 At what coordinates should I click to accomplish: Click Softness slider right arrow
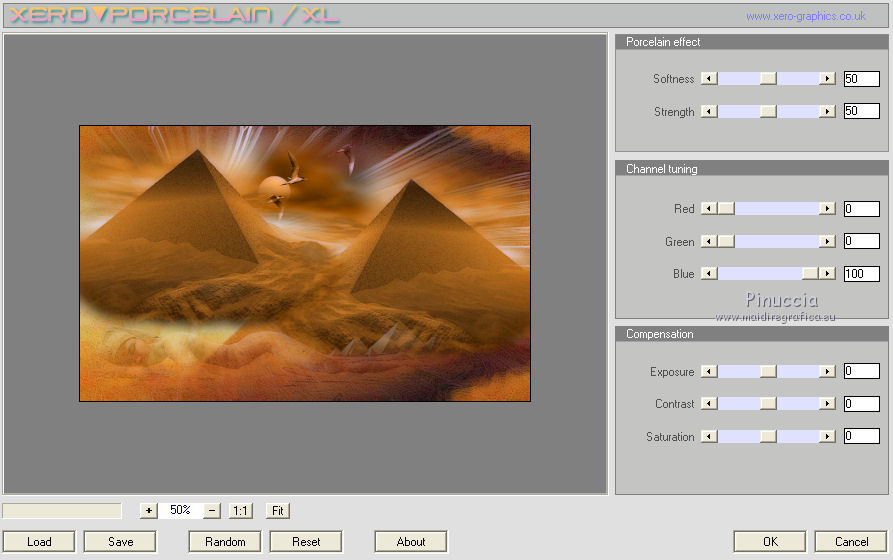(x=827, y=79)
